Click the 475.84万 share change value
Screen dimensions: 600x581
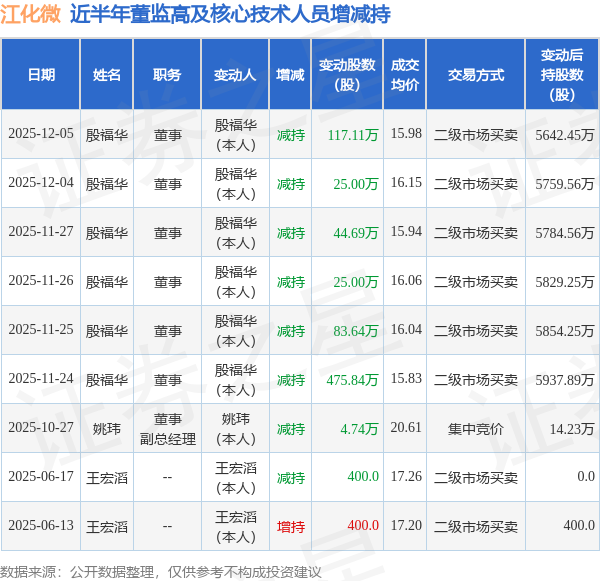pyautogui.click(x=352, y=380)
